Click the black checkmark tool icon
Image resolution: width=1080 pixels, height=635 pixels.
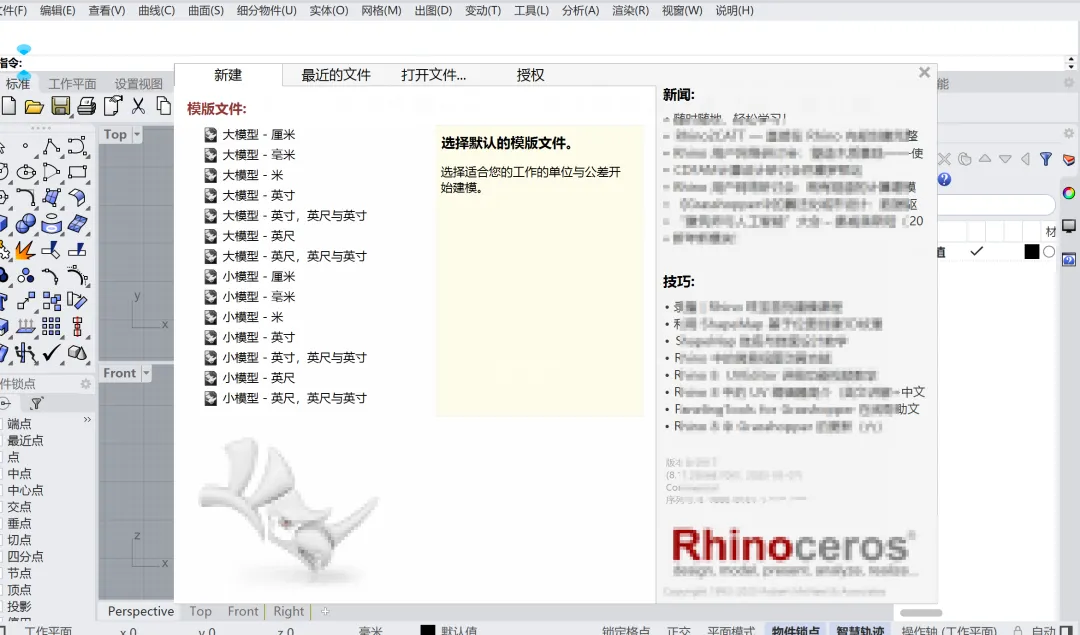tap(51, 353)
